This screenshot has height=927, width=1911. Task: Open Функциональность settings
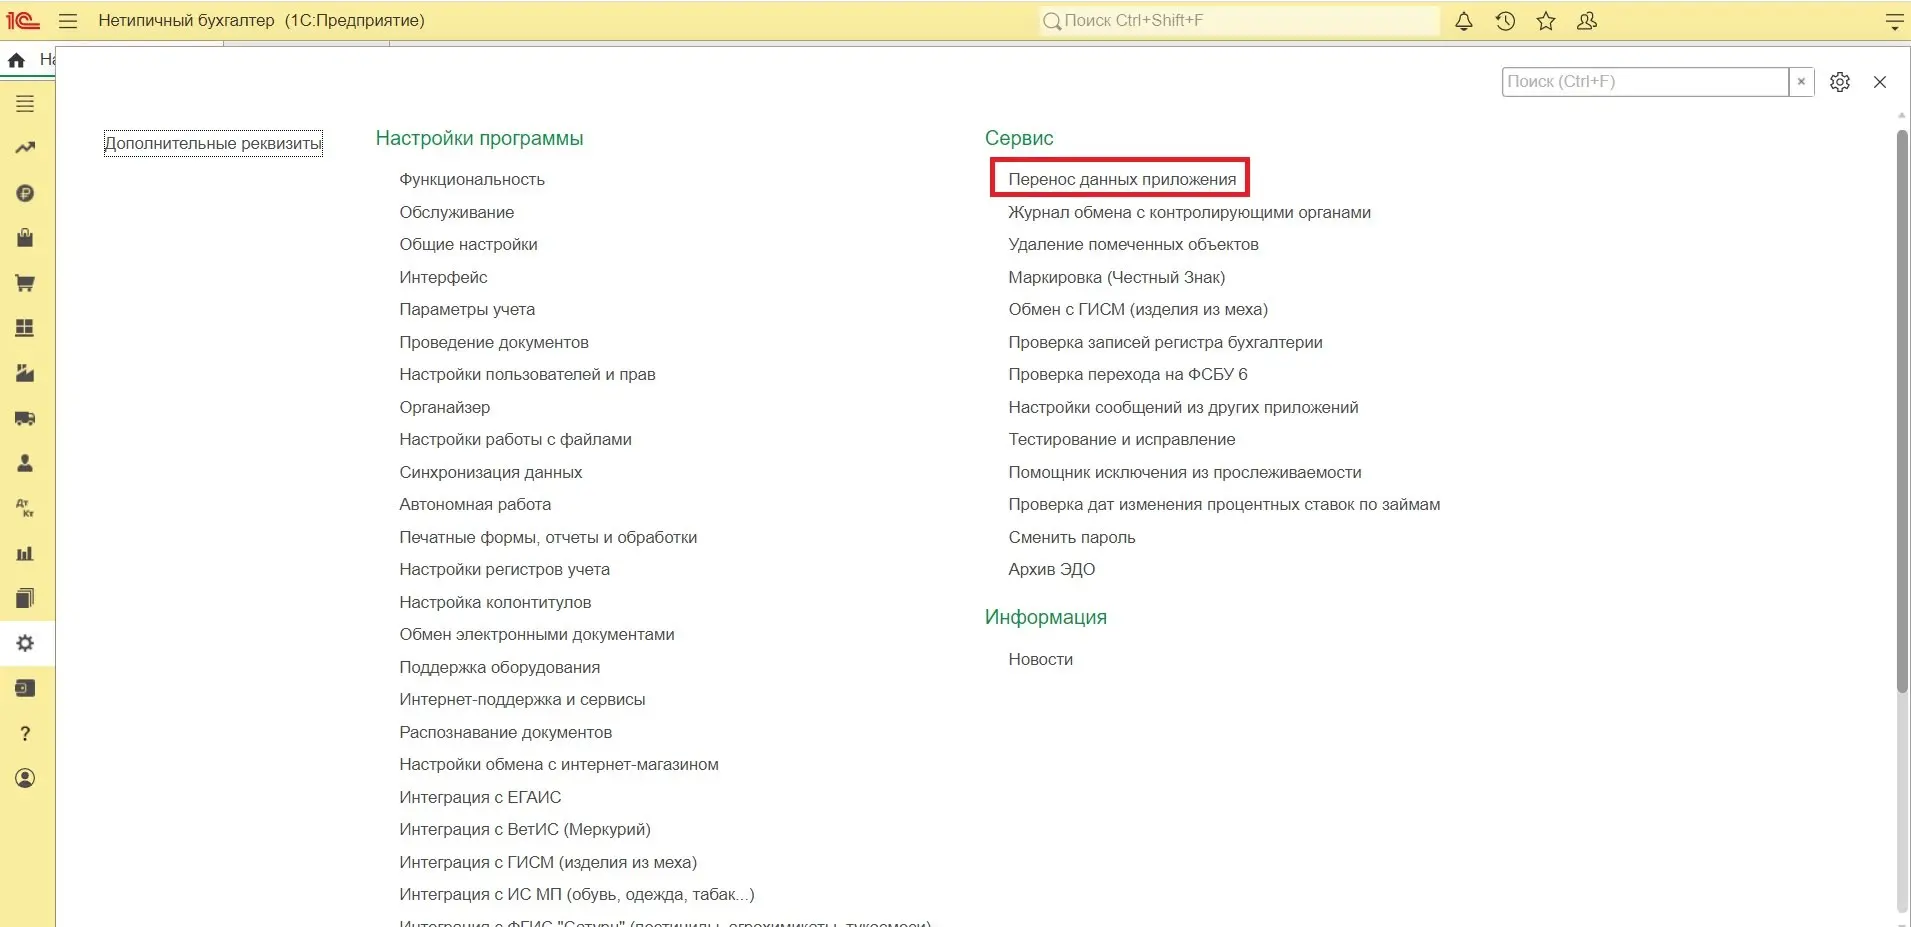(x=472, y=180)
